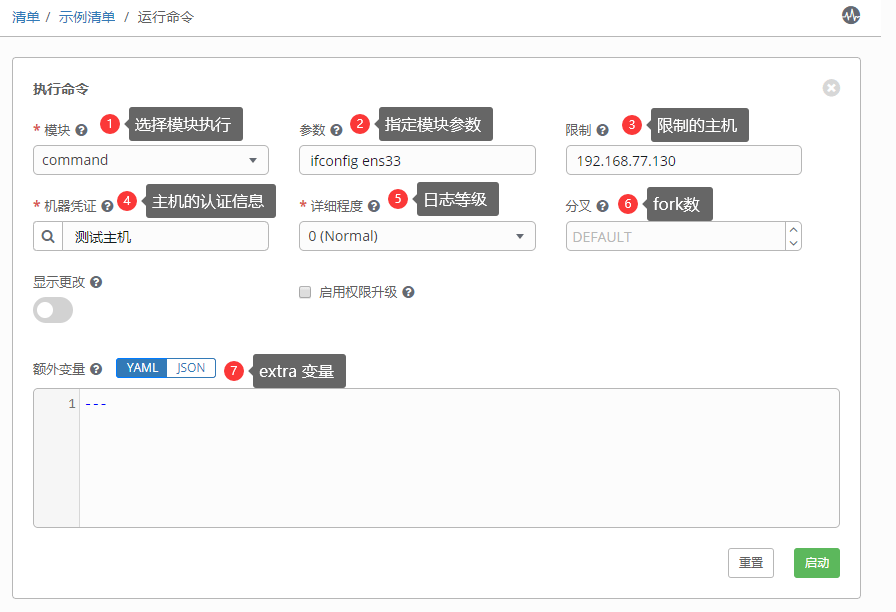Open the activity stream icon at top right
The height and width of the screenshot is (612, 896).
coord(851,15)
